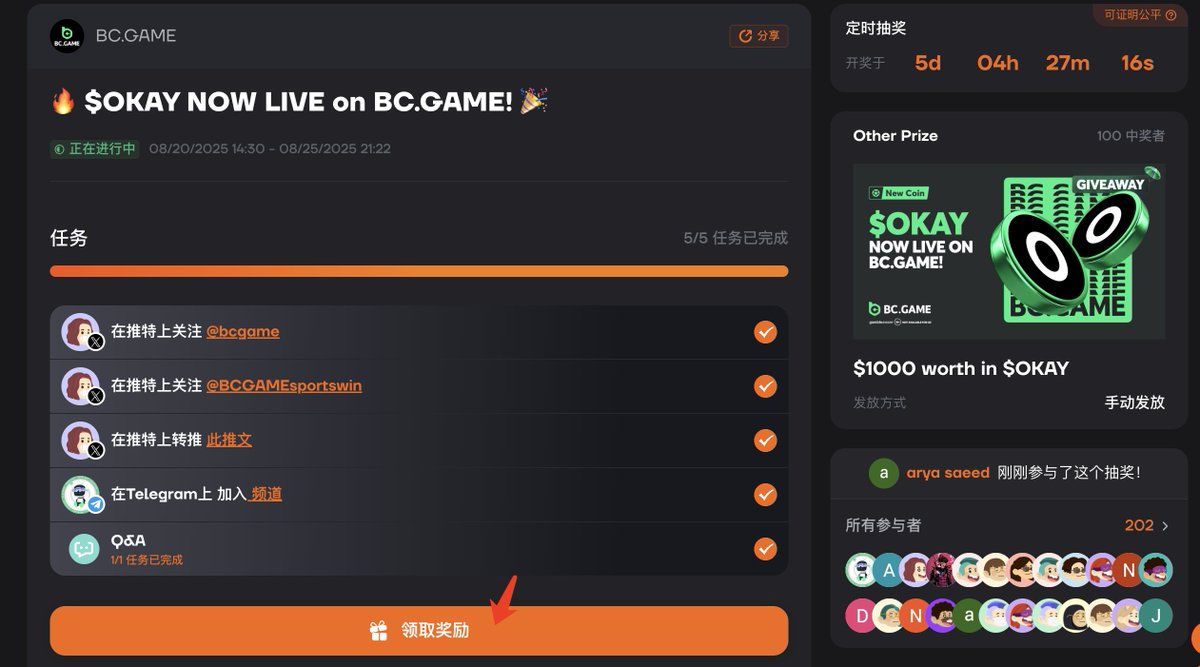This screenshot has height=667, width=1200.
Task: Click the provably fair help question icon
Action: [1171, 15]
